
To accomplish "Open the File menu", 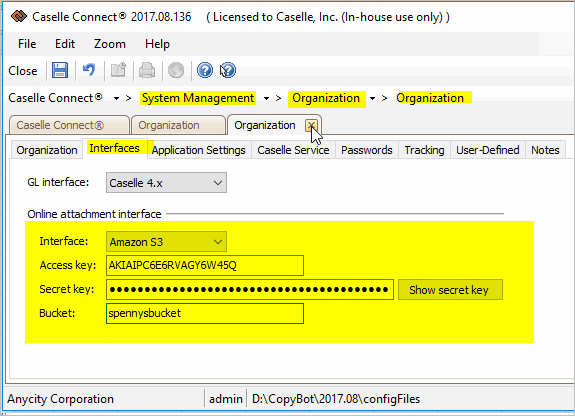I will [27, 44].
